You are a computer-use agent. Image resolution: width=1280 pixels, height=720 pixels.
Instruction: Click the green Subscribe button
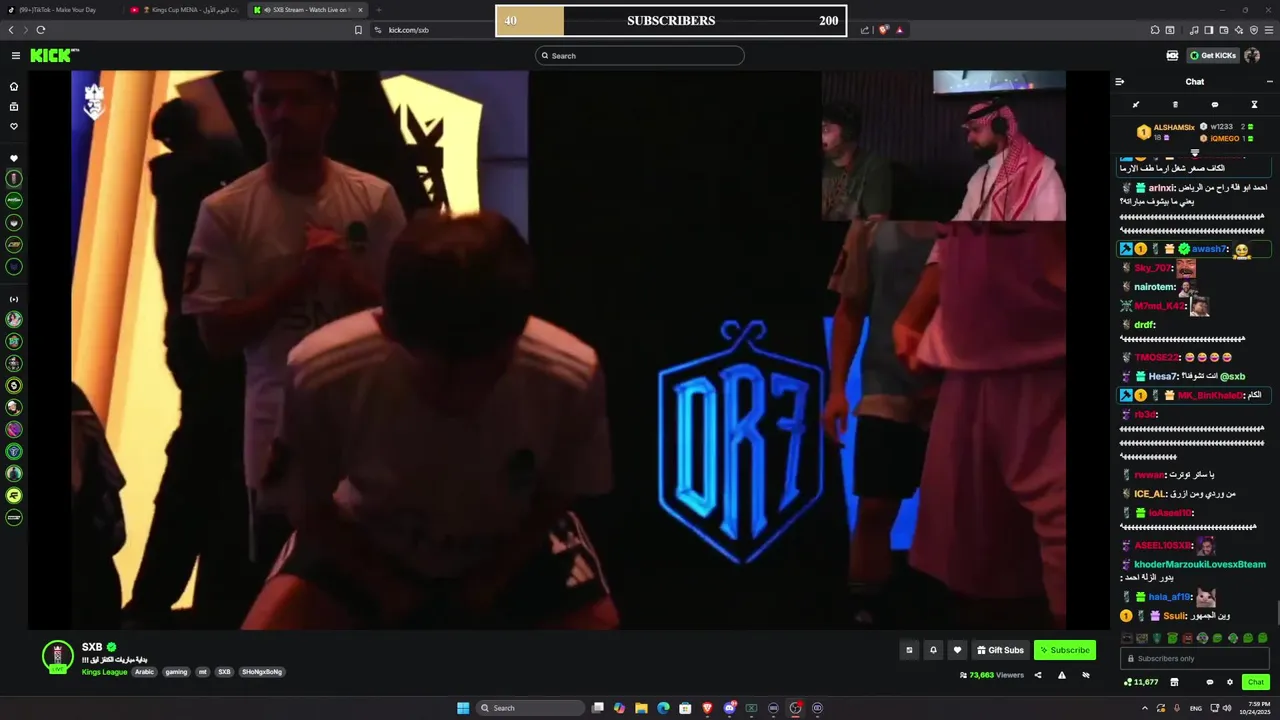point(1065,650)
